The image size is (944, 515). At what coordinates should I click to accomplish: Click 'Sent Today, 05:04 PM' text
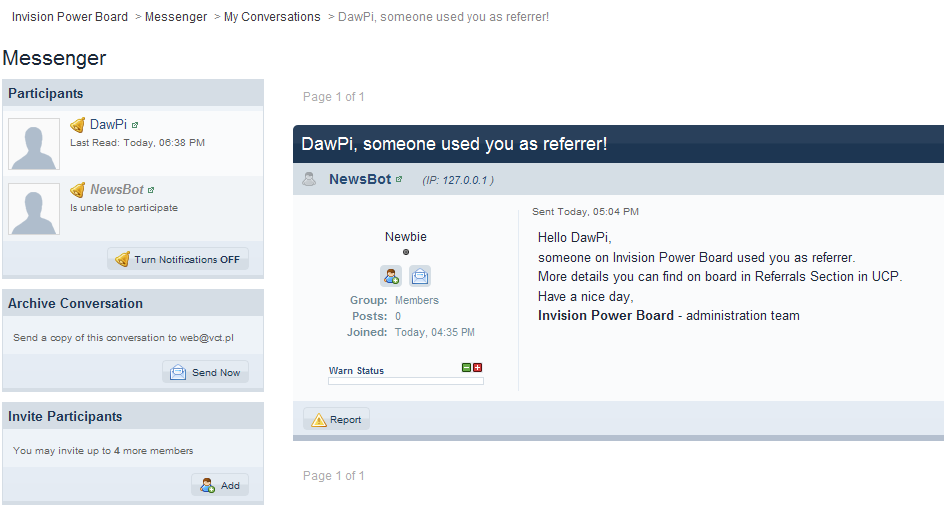click(x=585, y=211)
